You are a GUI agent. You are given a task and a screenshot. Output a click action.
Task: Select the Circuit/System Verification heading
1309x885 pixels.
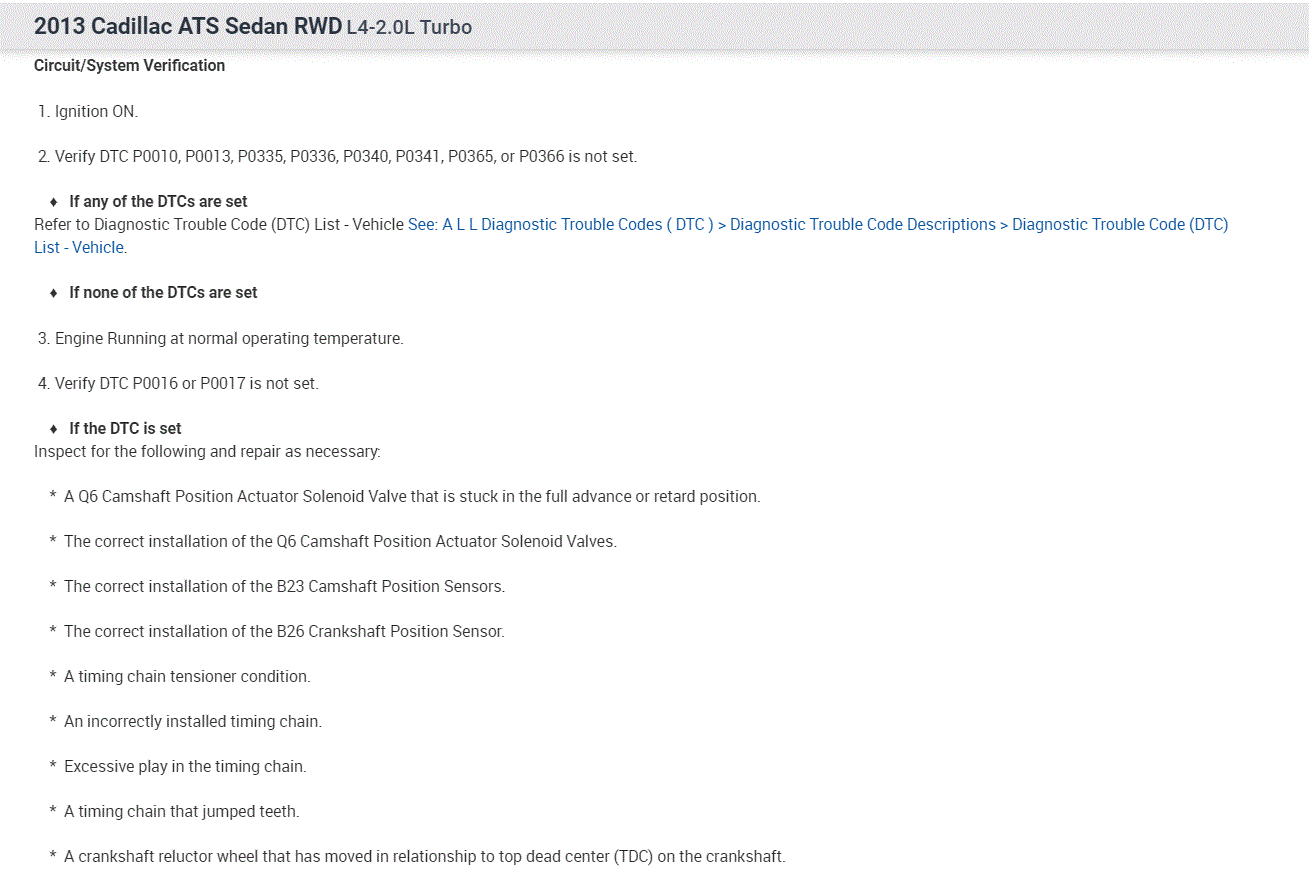(129, 66)
